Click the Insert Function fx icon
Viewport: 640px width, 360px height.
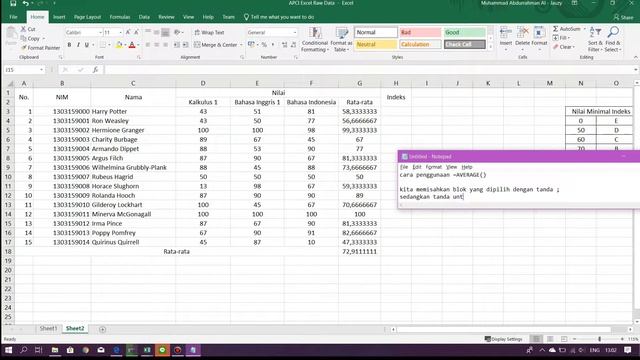coord(95,70)
